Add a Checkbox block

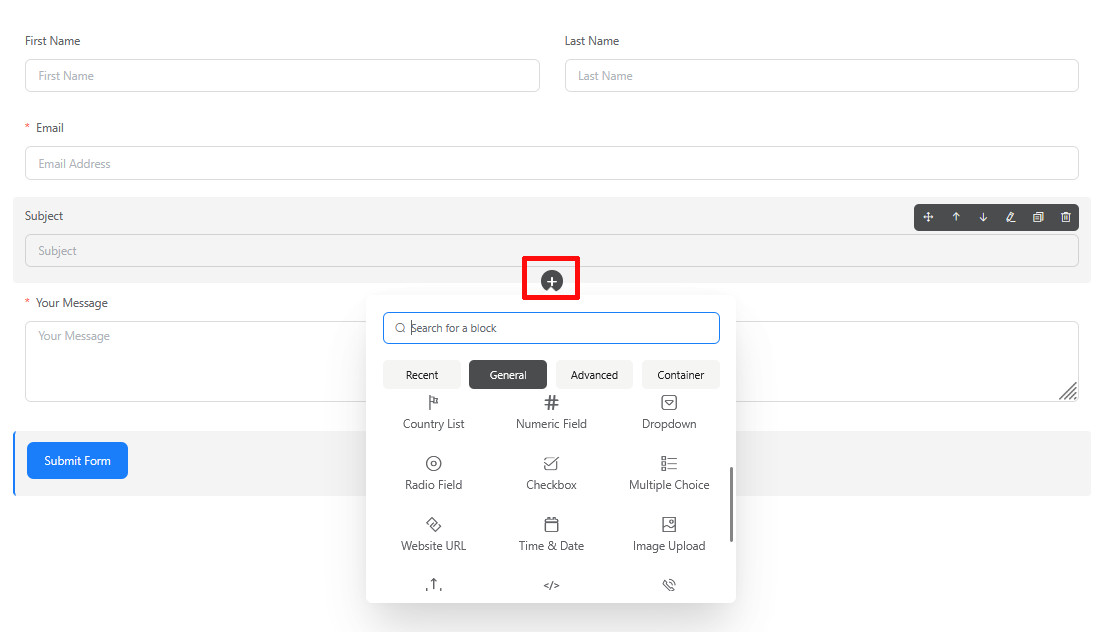tap(552, 474)
